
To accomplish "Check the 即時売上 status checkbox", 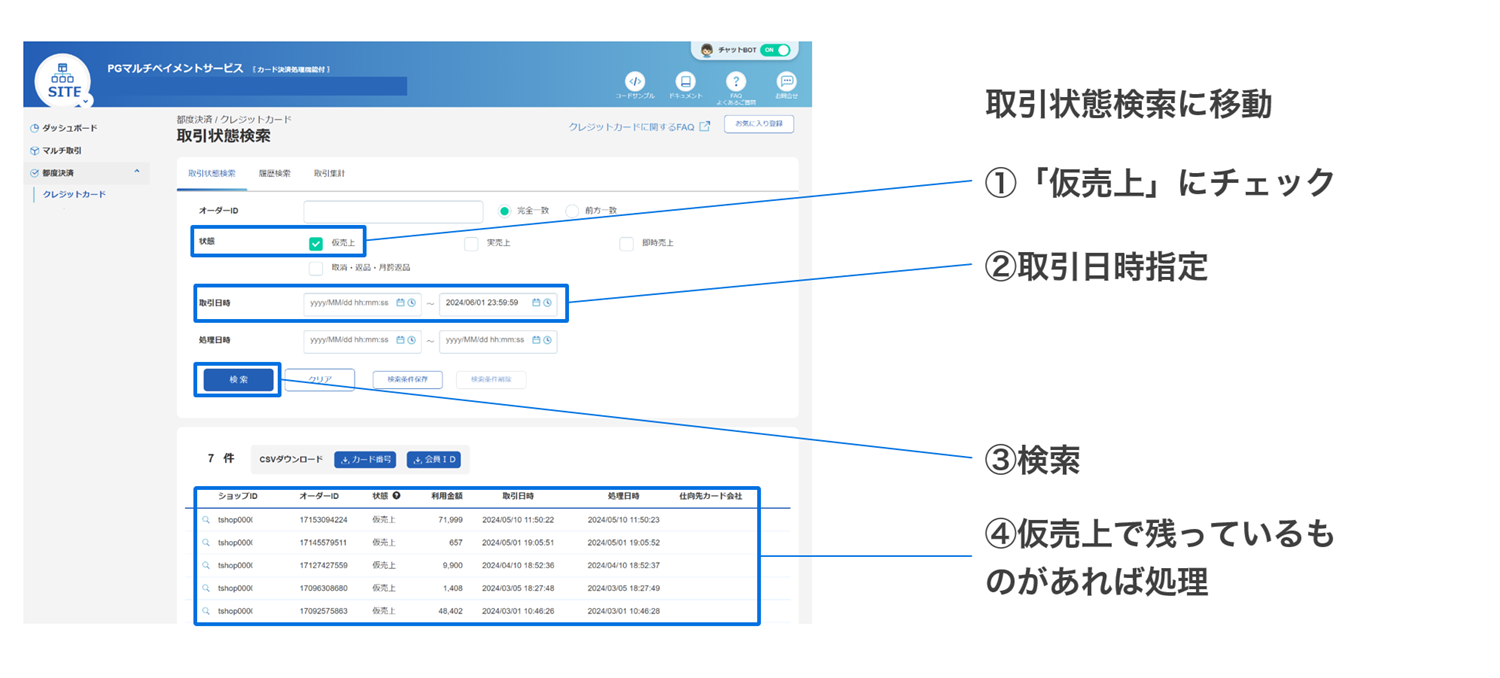I will [x=626, y=243].
